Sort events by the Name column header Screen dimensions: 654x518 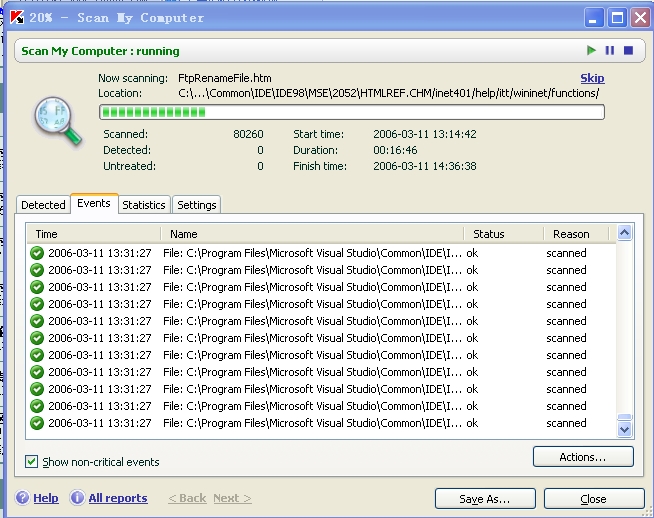312,234
